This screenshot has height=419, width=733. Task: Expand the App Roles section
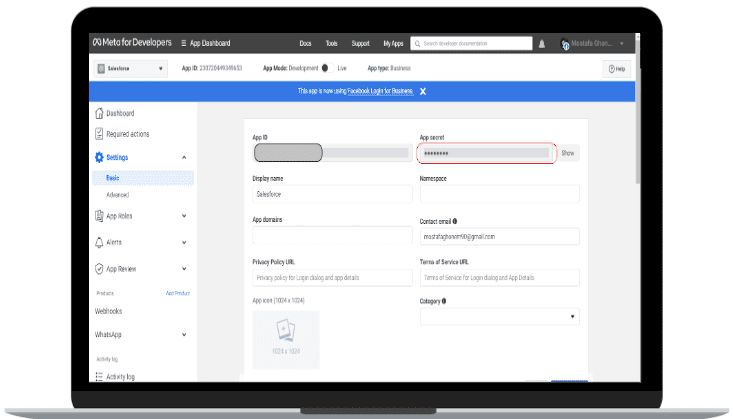tap(184, 216)
